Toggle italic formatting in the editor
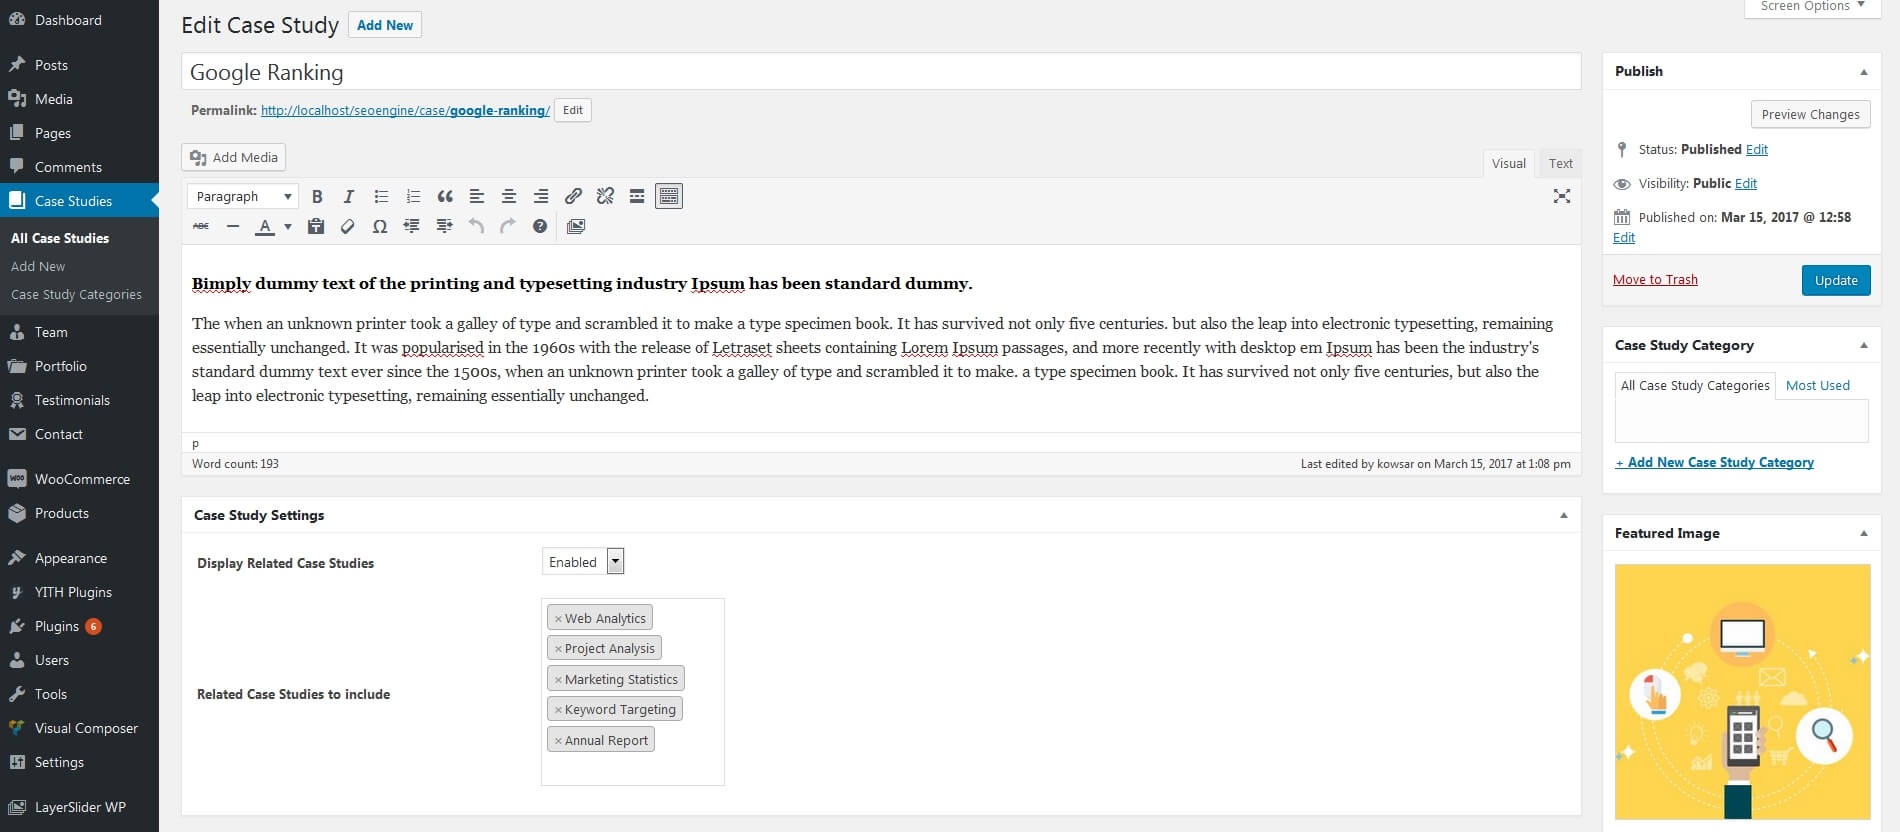The width and height of the screenshot is (1900, 832). pos(349,197)
